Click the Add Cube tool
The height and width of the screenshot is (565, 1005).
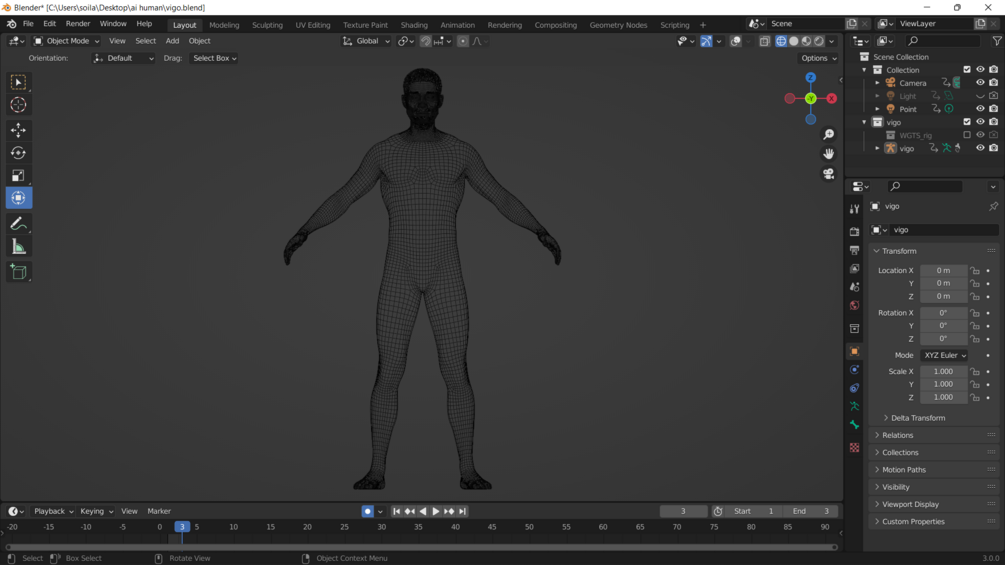click(18, 272)
